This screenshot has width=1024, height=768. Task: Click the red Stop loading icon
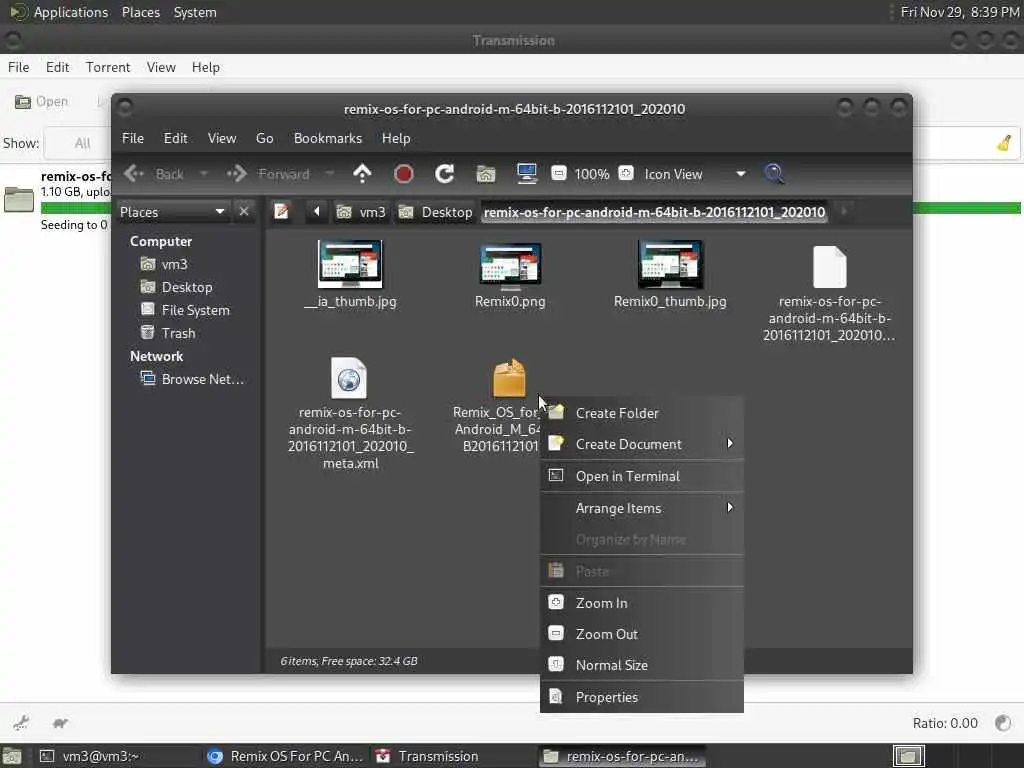click(404, 174)
